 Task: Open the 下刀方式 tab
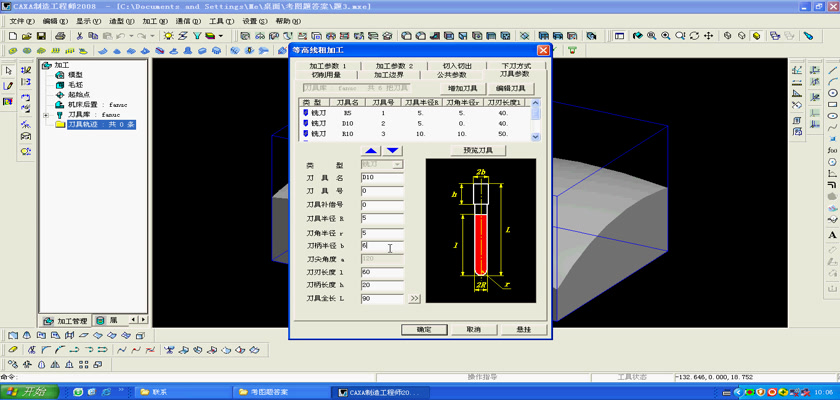point(515,66)
